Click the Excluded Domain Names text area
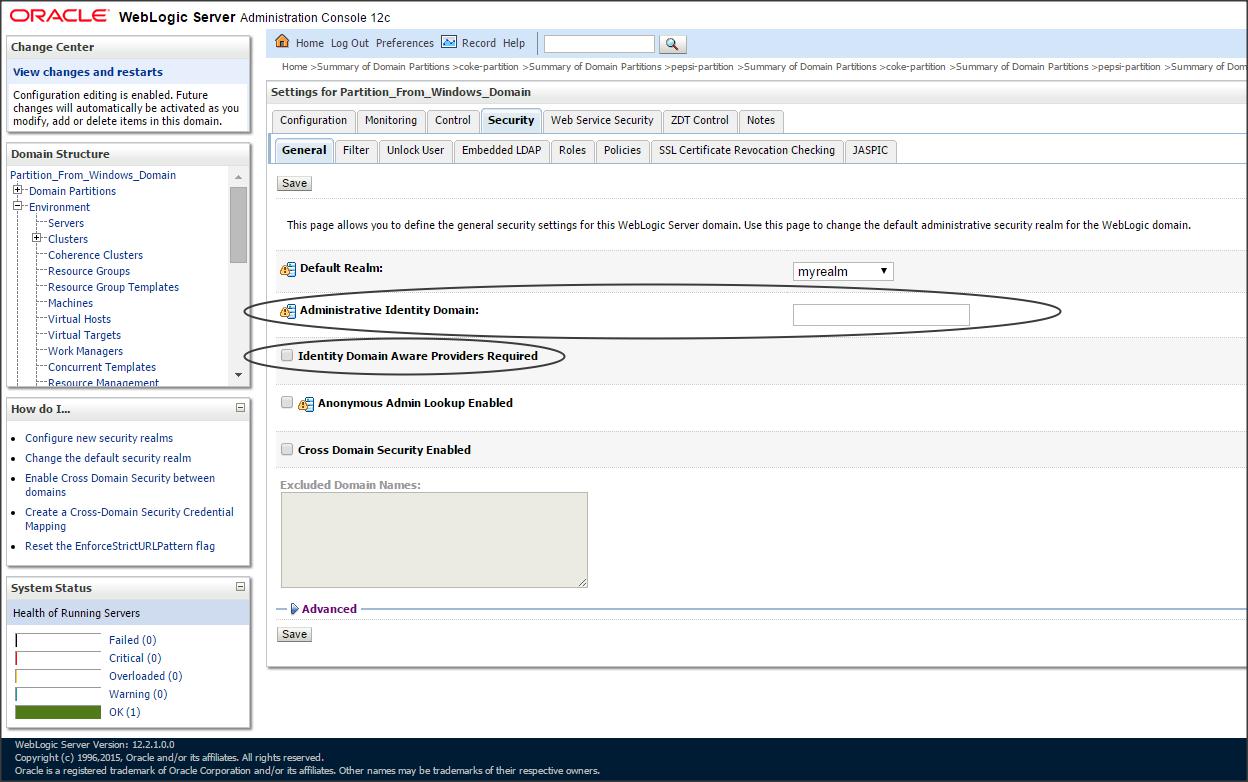This screenshot has height=782, width=1248. [434, 540]
